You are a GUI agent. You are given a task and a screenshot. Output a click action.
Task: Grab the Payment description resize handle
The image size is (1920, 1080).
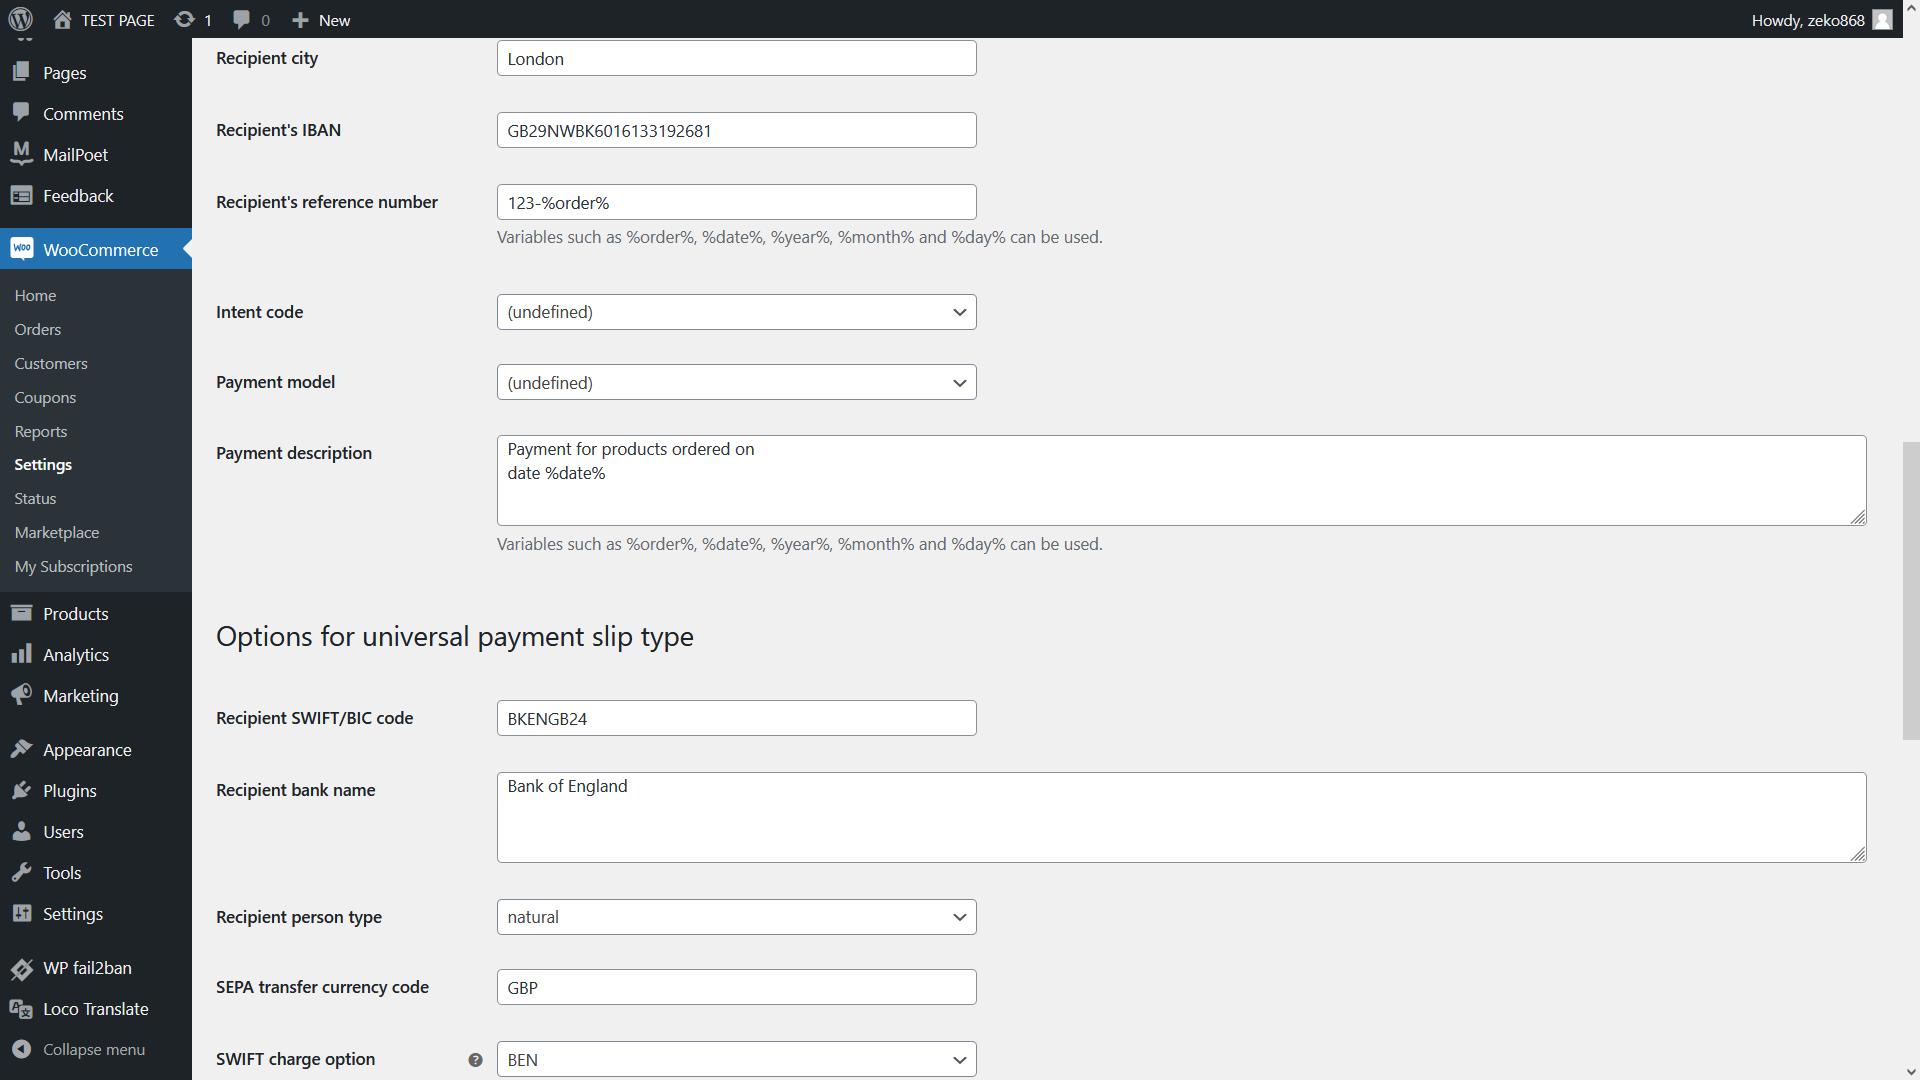tap(1858, 517)
